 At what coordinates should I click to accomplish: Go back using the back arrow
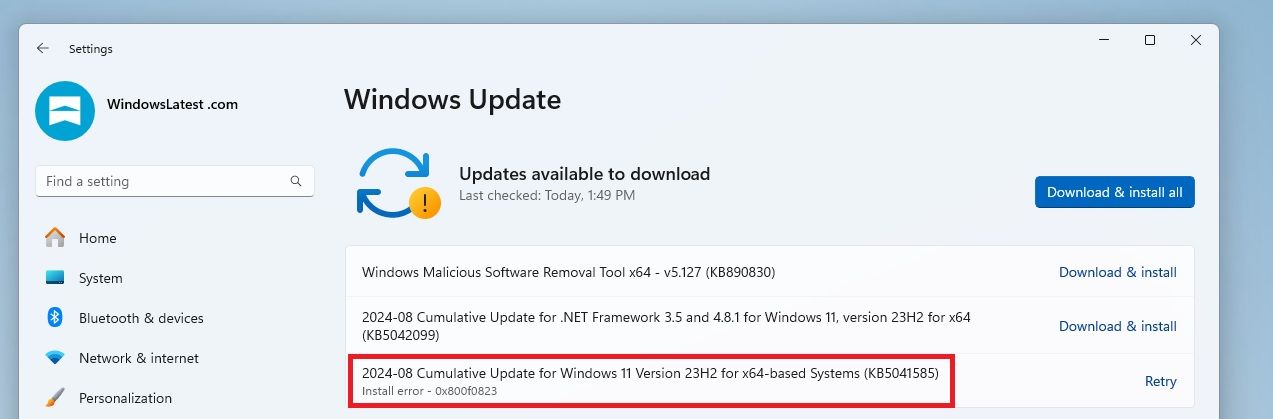click(x=43, y=48)
